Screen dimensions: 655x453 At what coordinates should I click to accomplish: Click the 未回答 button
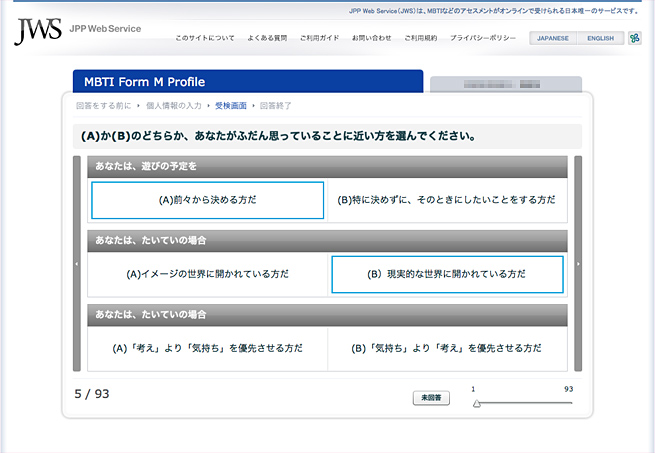tap(431, 398)
